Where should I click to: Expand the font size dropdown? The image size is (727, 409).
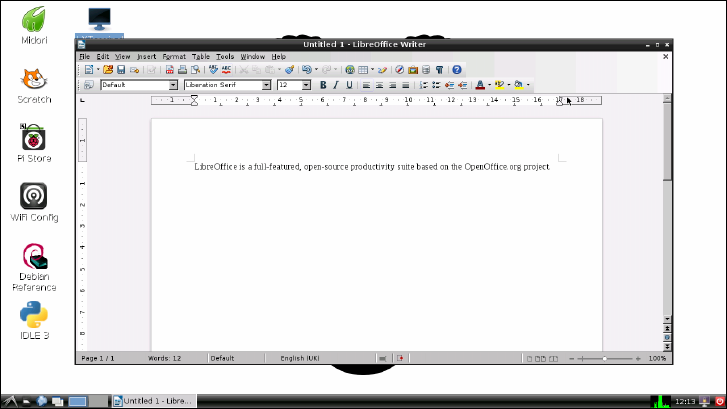tap(306, 85)
